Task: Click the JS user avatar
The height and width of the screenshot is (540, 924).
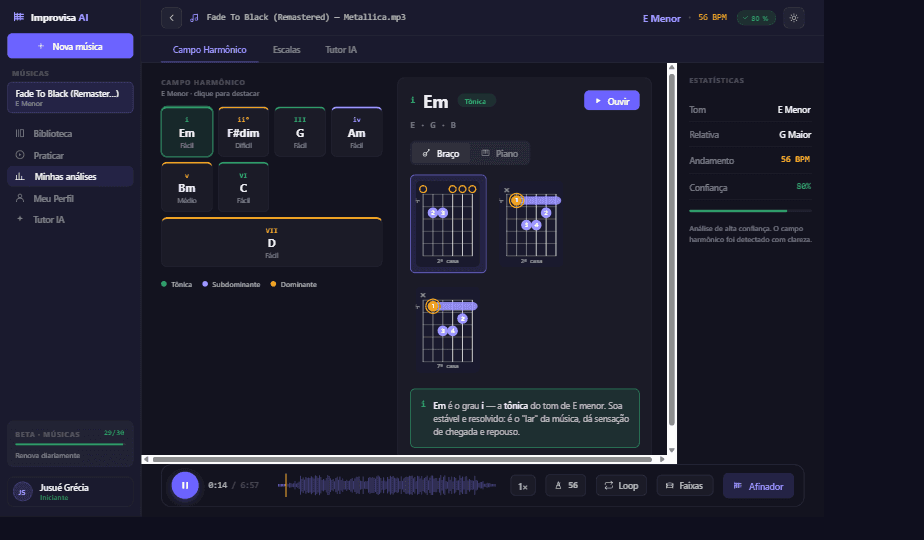Action: (x=22, y=492)
